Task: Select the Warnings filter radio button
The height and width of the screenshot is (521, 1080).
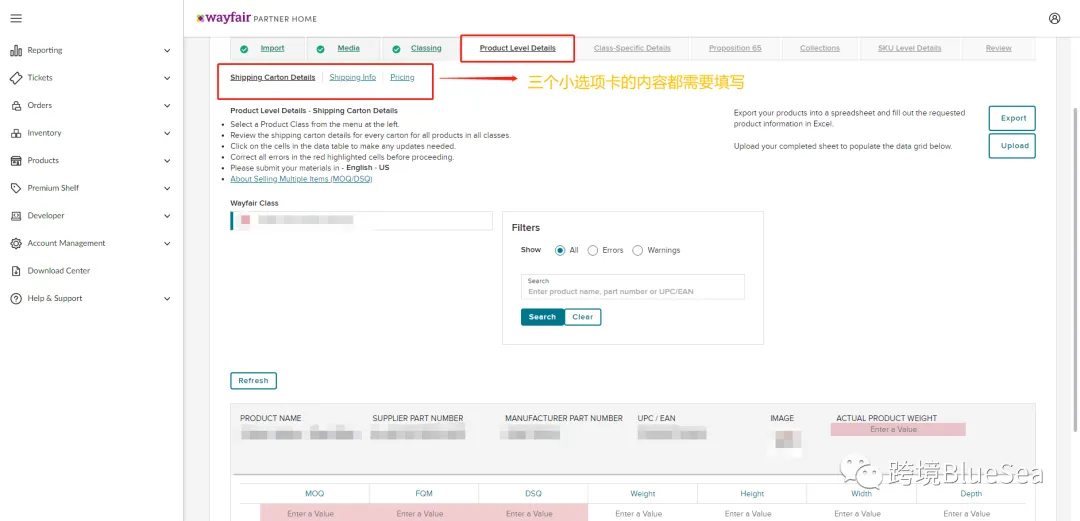Action: click(x=638, y=250)
